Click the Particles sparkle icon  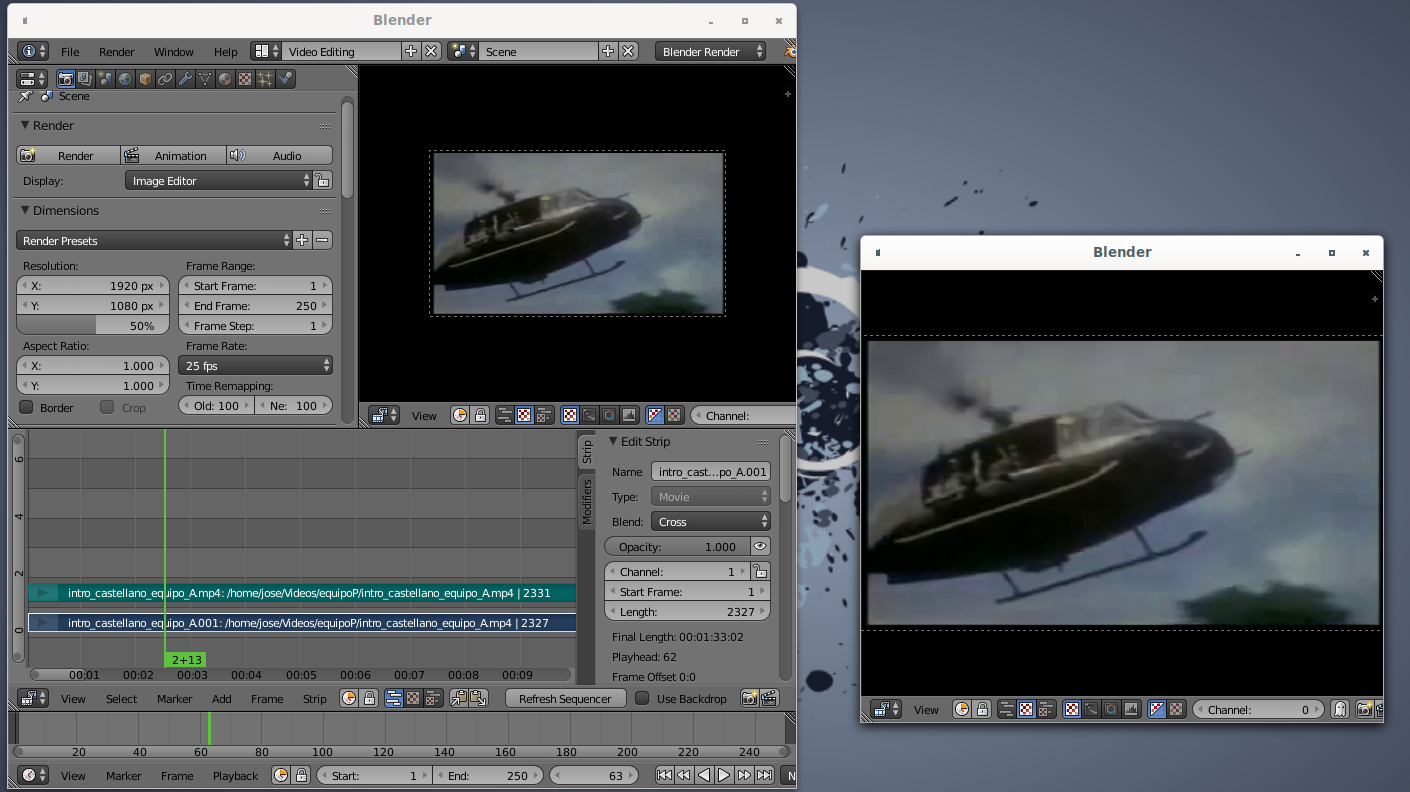pyautogui.click(x=265, y=79)
